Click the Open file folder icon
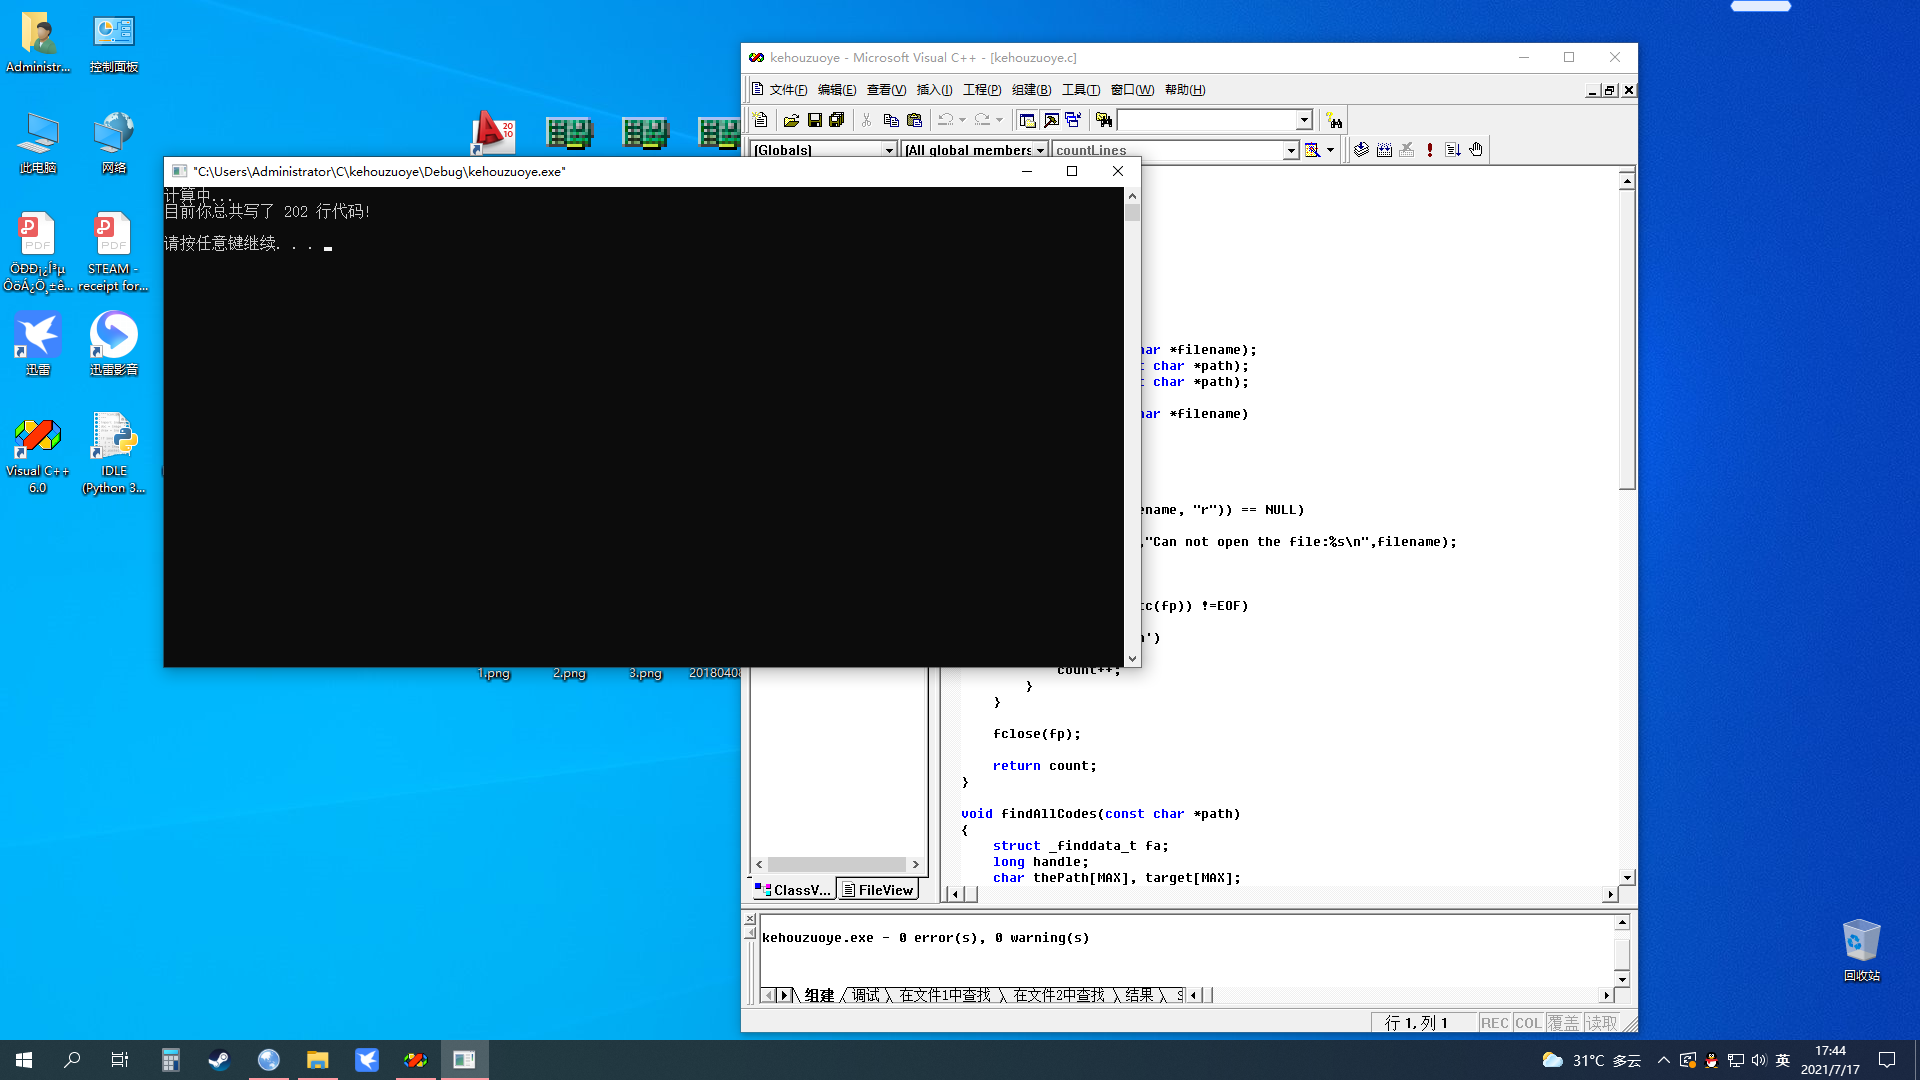1920x1080 pixels. [791, 120]
